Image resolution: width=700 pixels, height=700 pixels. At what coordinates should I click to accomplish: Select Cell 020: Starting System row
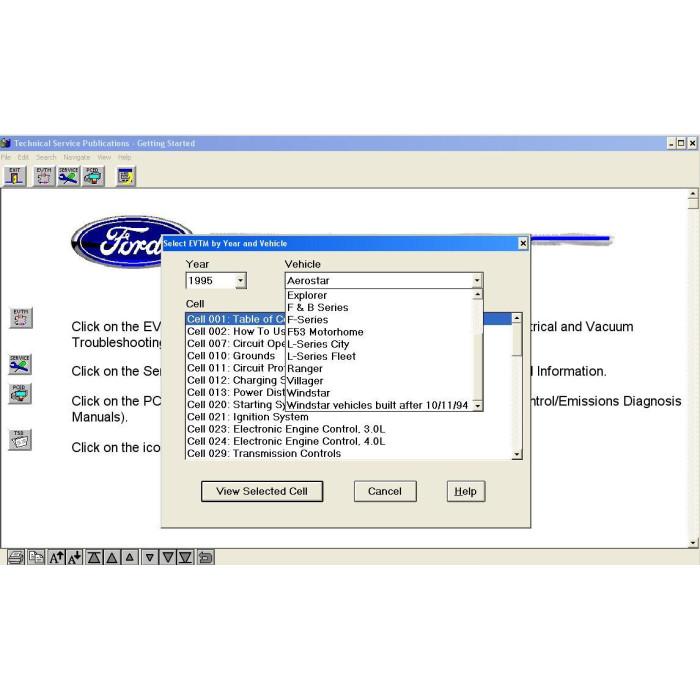pos(235,405)
